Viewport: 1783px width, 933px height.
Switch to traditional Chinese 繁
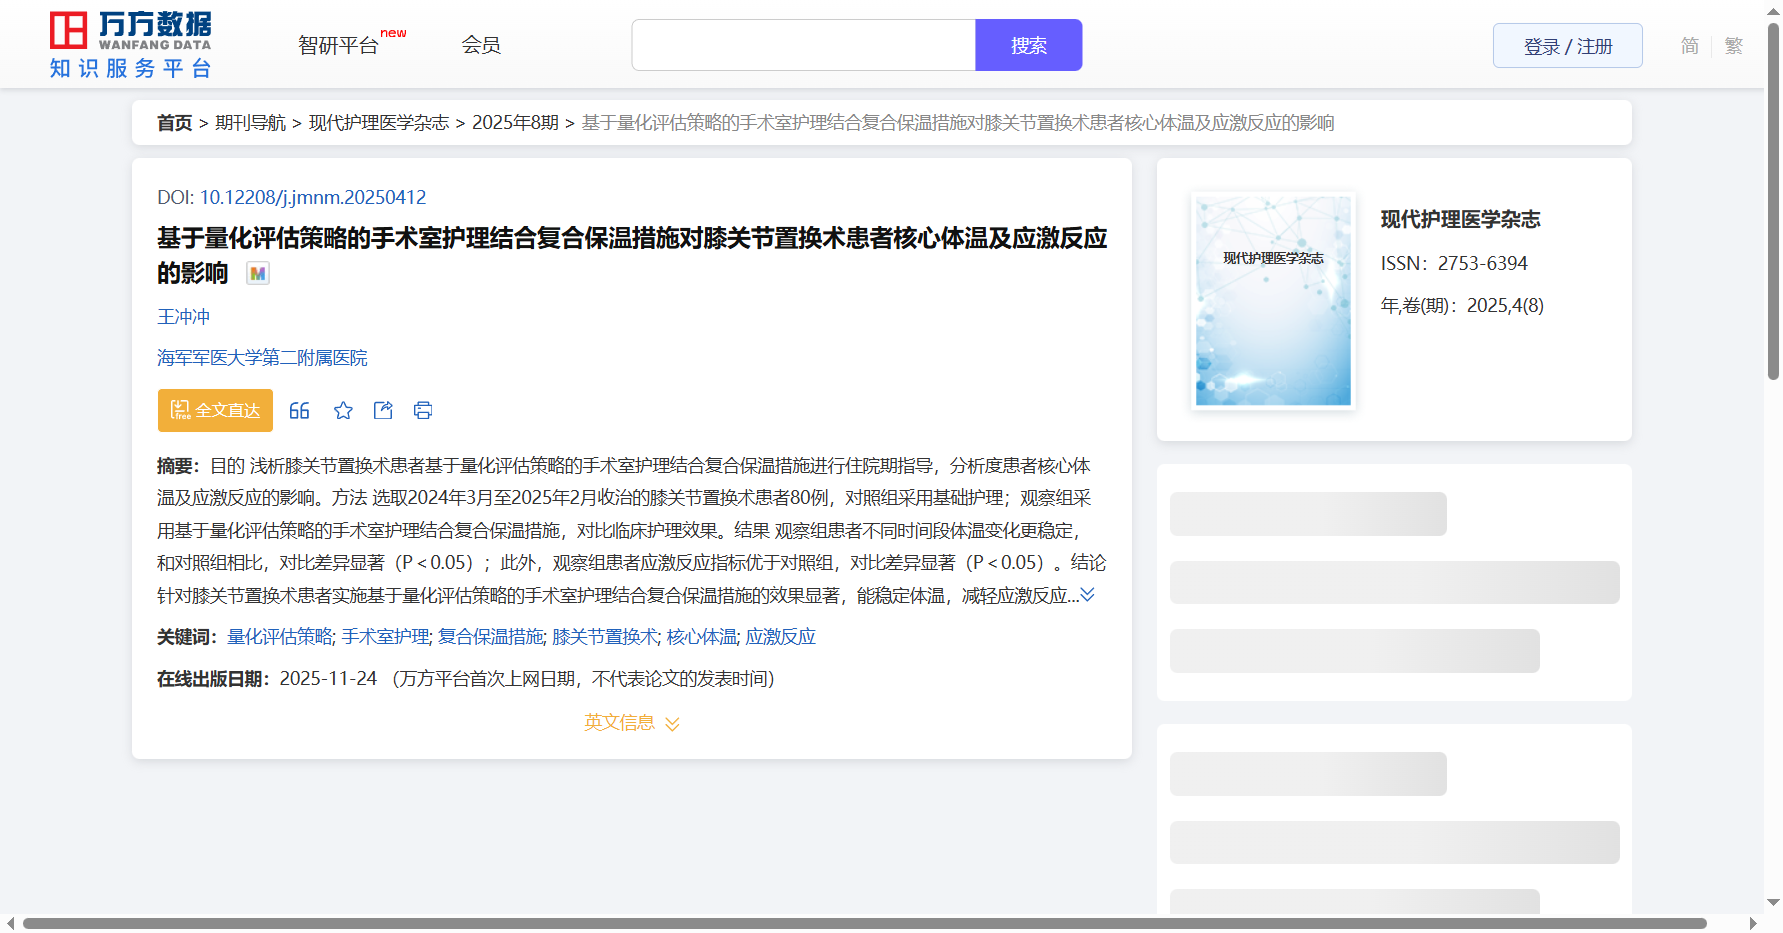(1734, 46)
